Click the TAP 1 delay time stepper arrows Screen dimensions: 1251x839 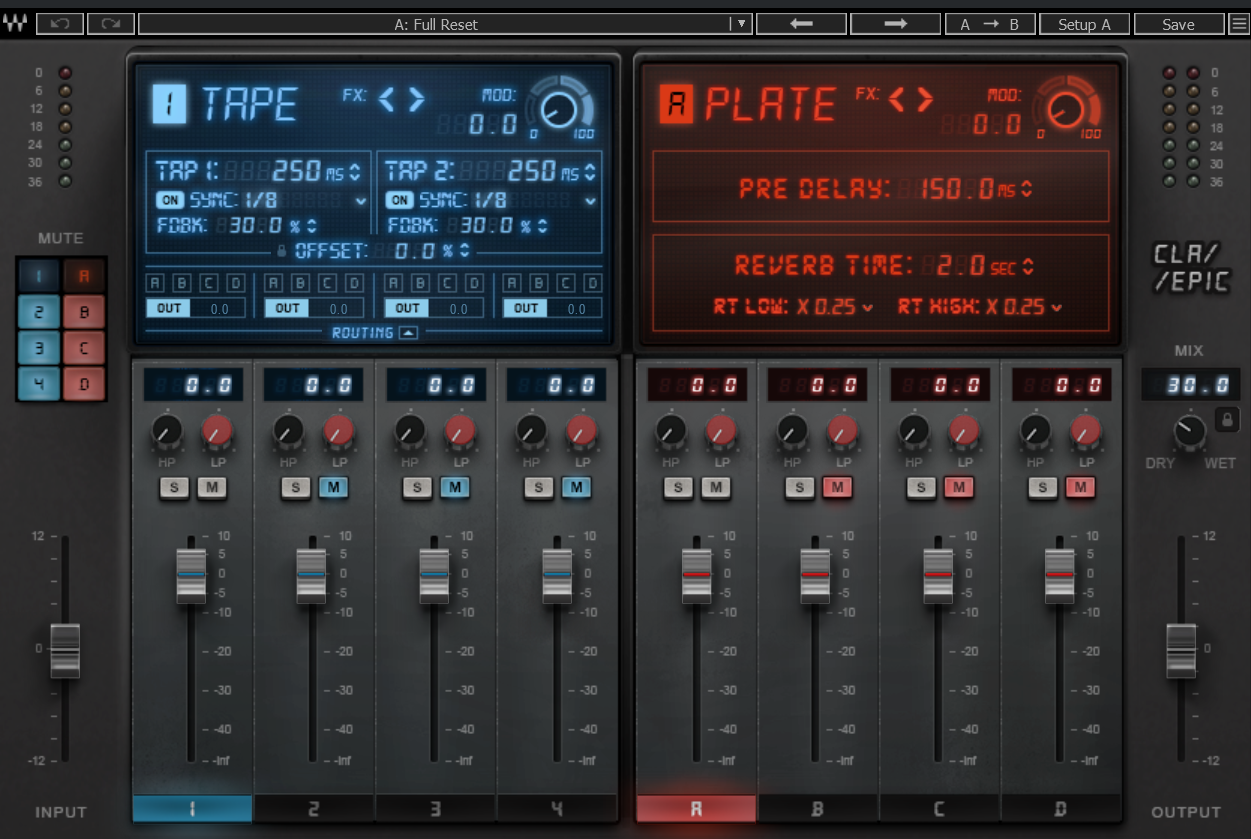click(355, 172)
